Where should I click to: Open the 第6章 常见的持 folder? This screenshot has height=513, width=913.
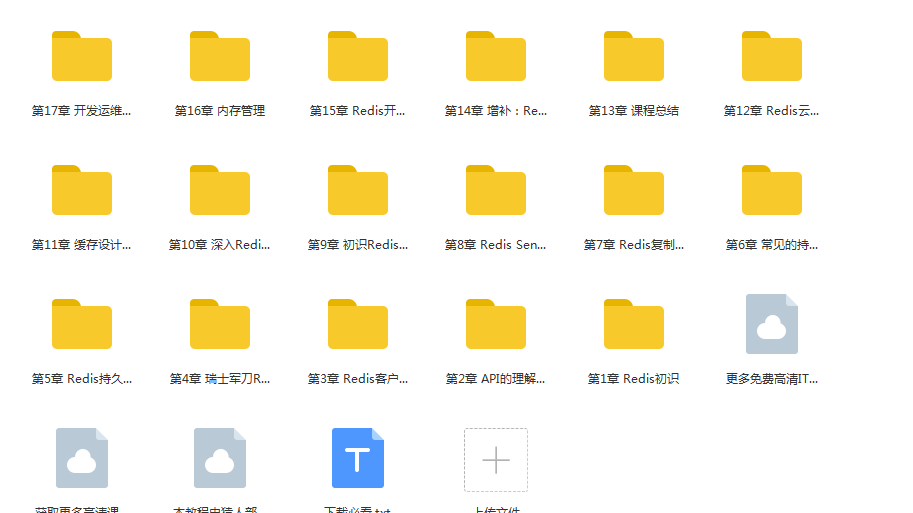[771, 191]
